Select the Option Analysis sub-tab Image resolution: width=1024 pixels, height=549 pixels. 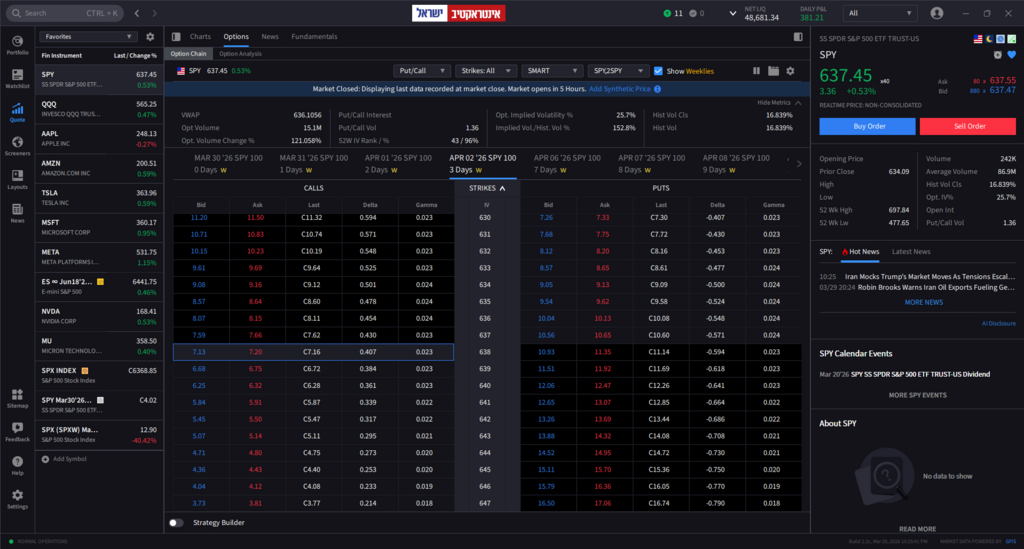pyautogui.click(x=240, y=54)
